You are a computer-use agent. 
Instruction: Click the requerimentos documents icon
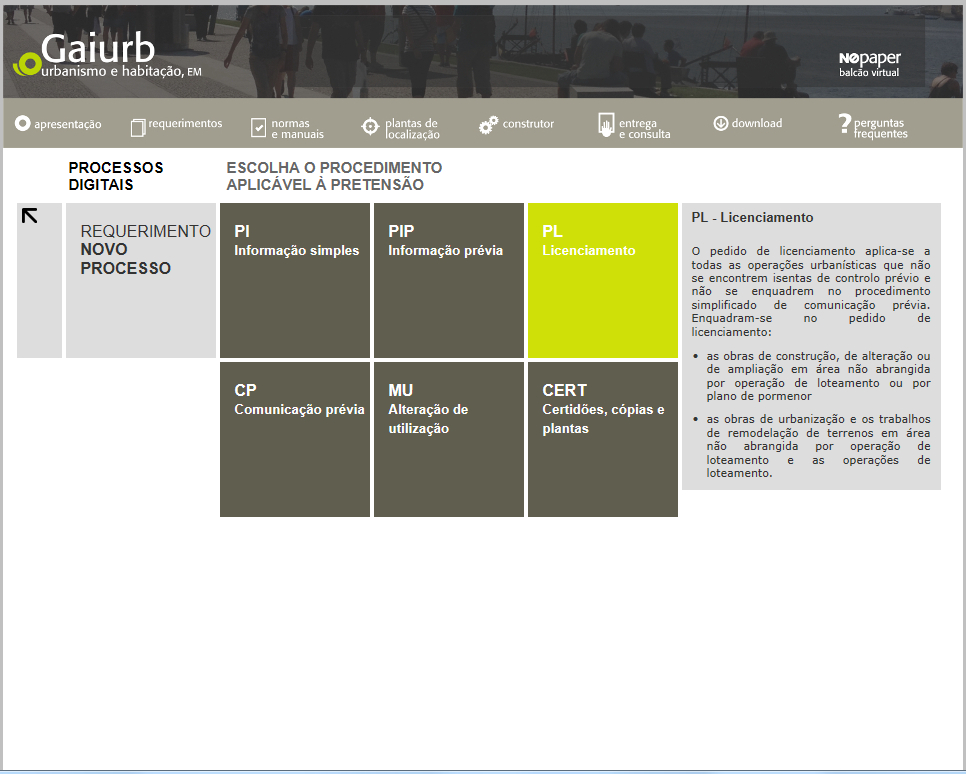[138, 128]
